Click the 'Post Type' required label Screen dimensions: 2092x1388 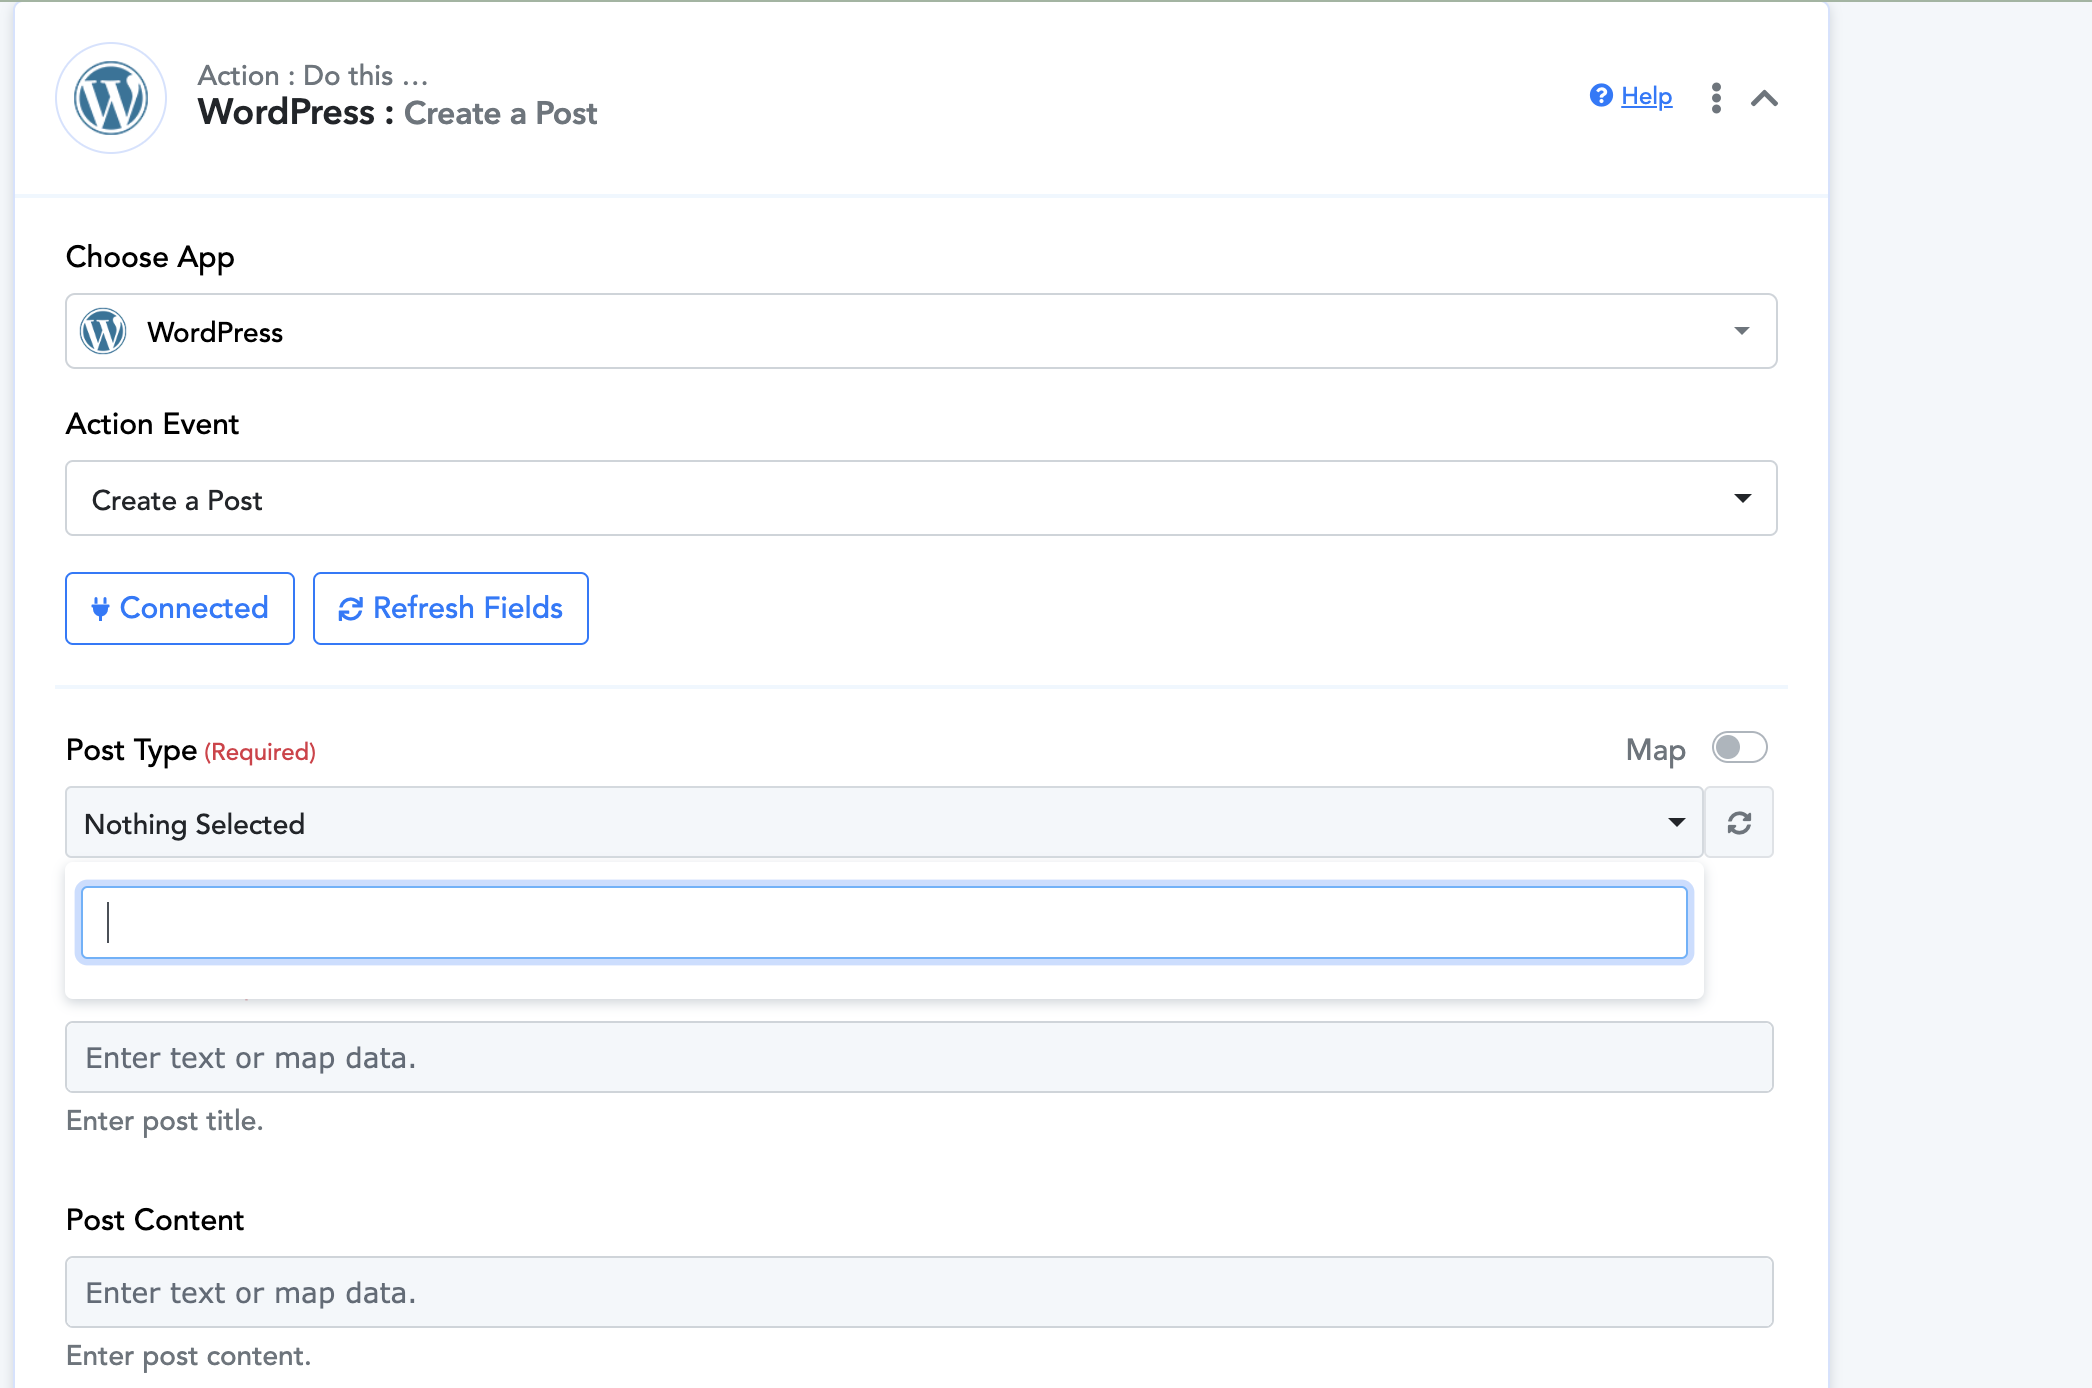[x=191, y=750]
